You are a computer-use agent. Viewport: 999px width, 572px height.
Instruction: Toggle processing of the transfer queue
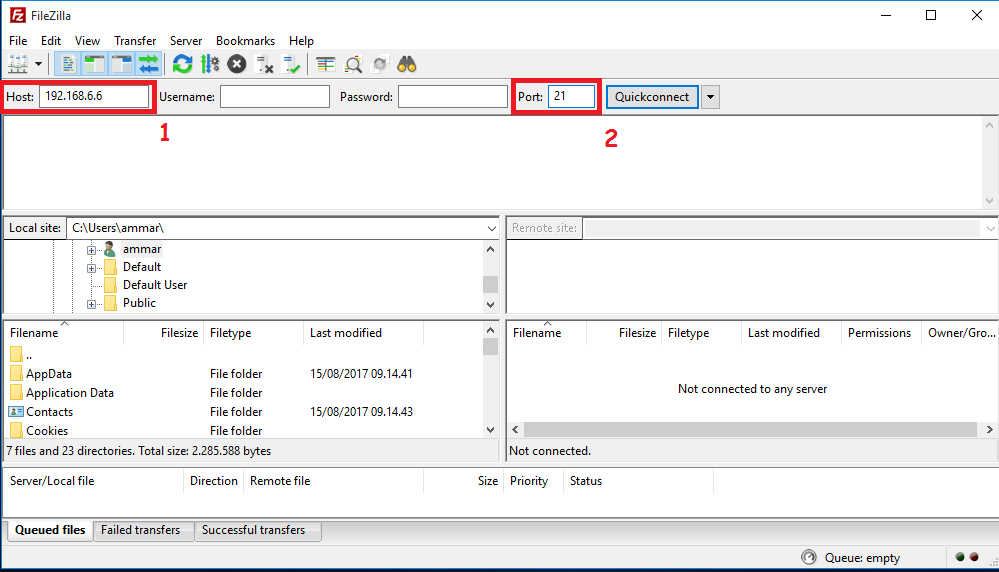click(210, 64)
